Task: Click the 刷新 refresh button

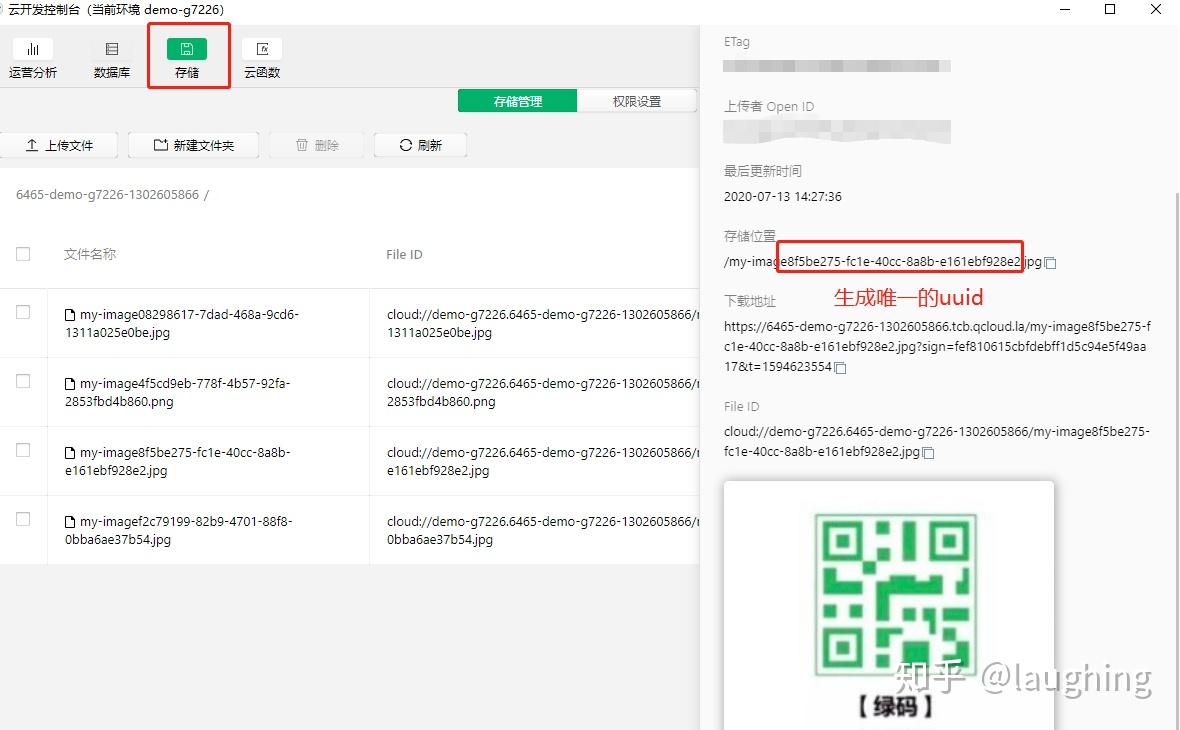Action: [421, 145]
